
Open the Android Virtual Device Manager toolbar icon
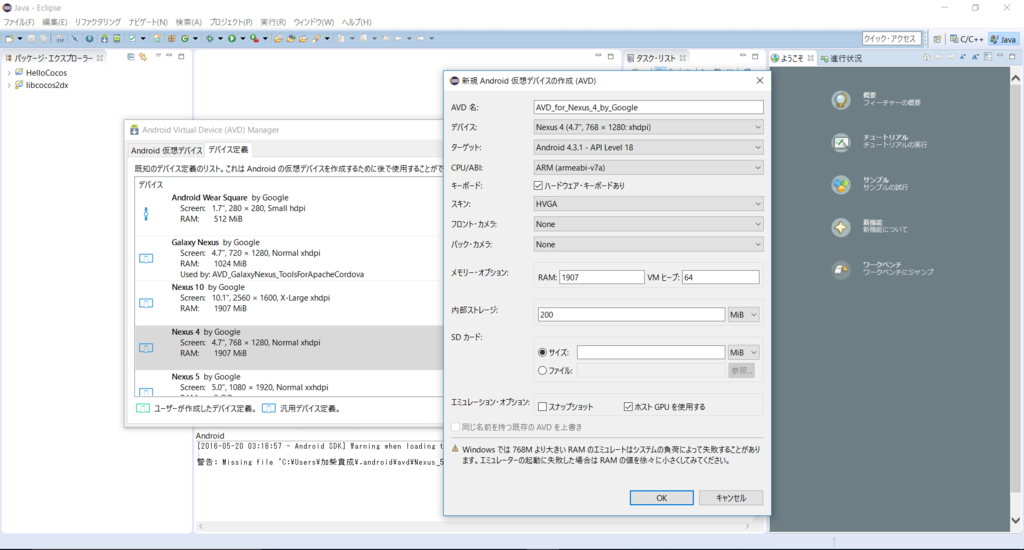tap(116, 39)
